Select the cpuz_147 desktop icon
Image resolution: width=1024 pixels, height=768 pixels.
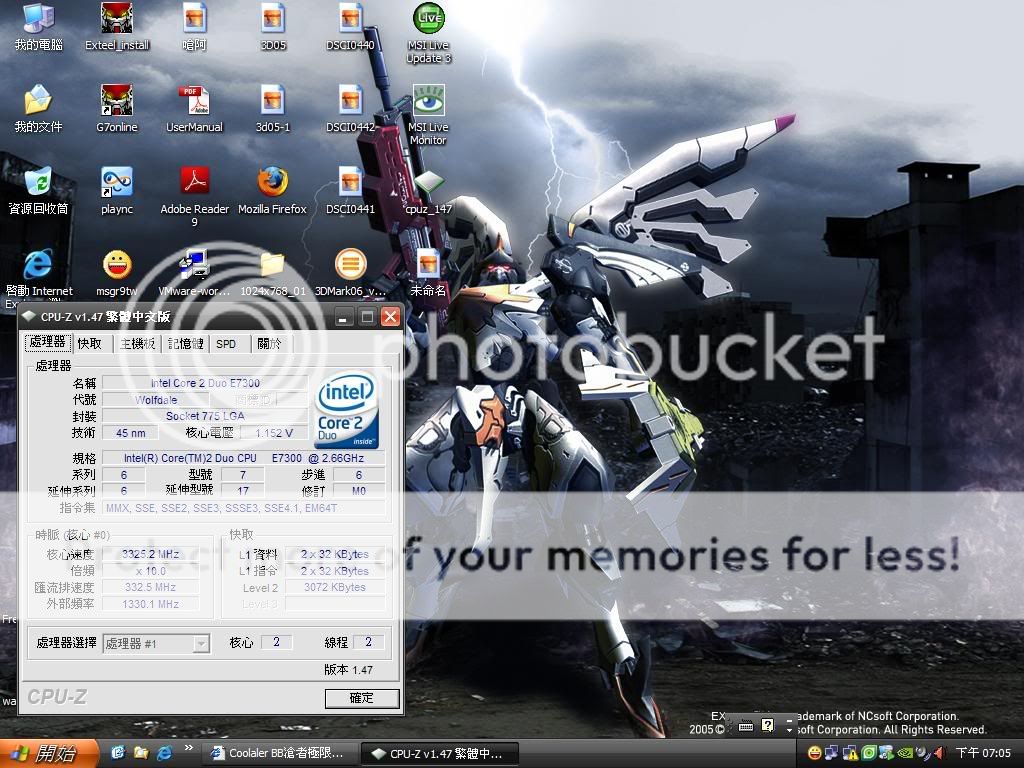pos(428,192)
